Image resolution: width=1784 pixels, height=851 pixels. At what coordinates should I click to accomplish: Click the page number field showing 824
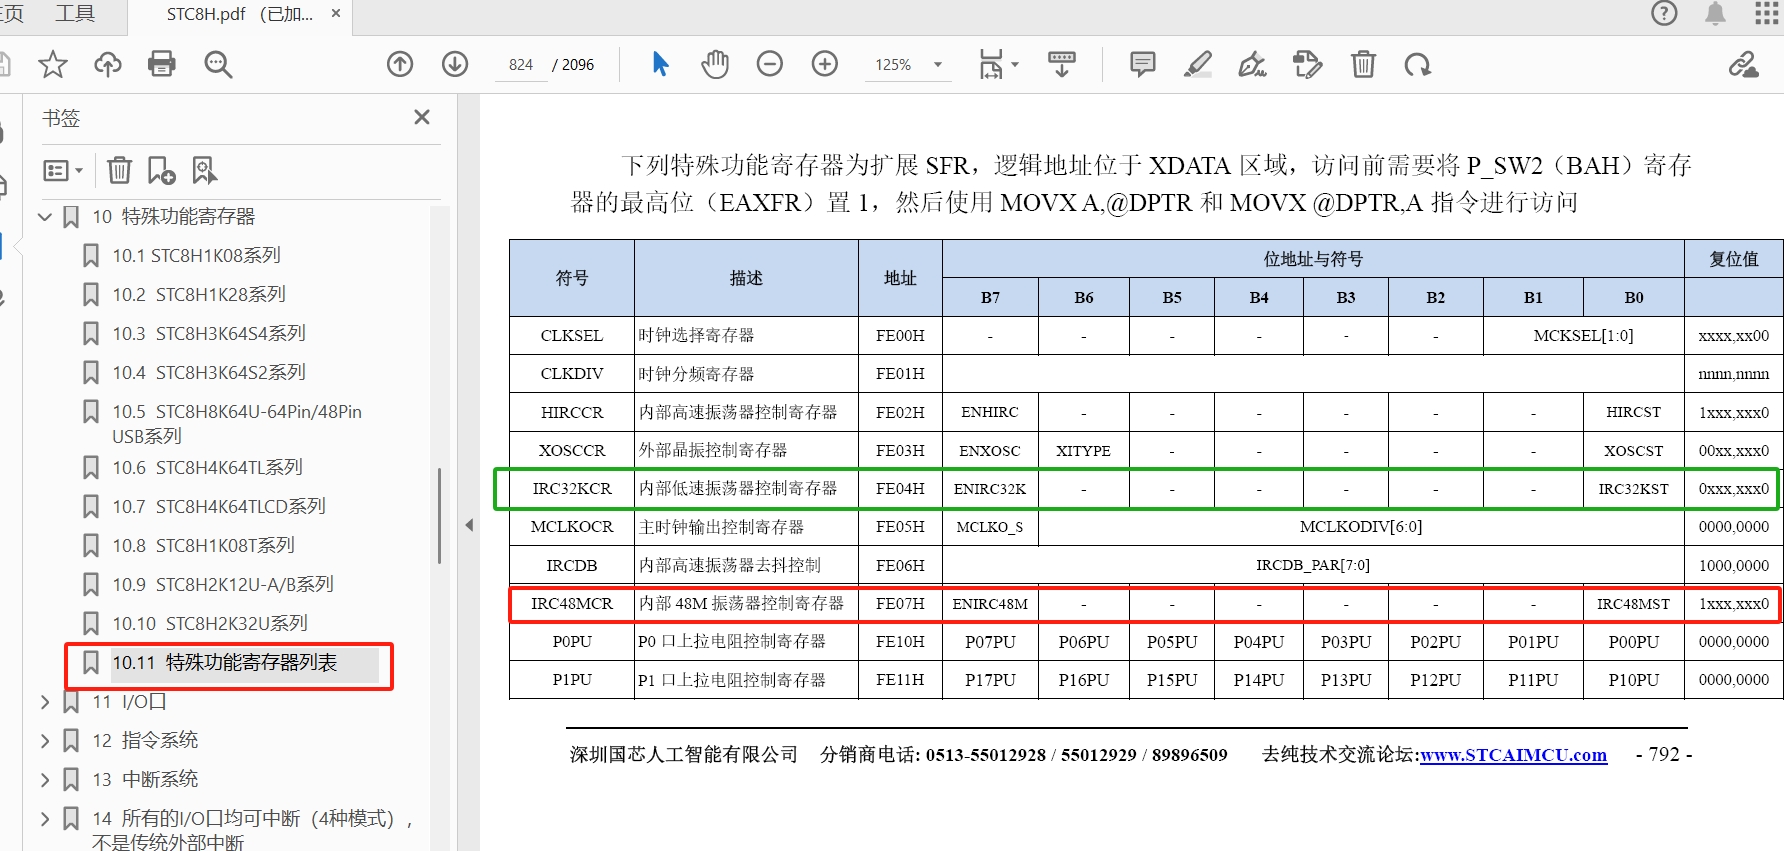click(x=521, y=65)
